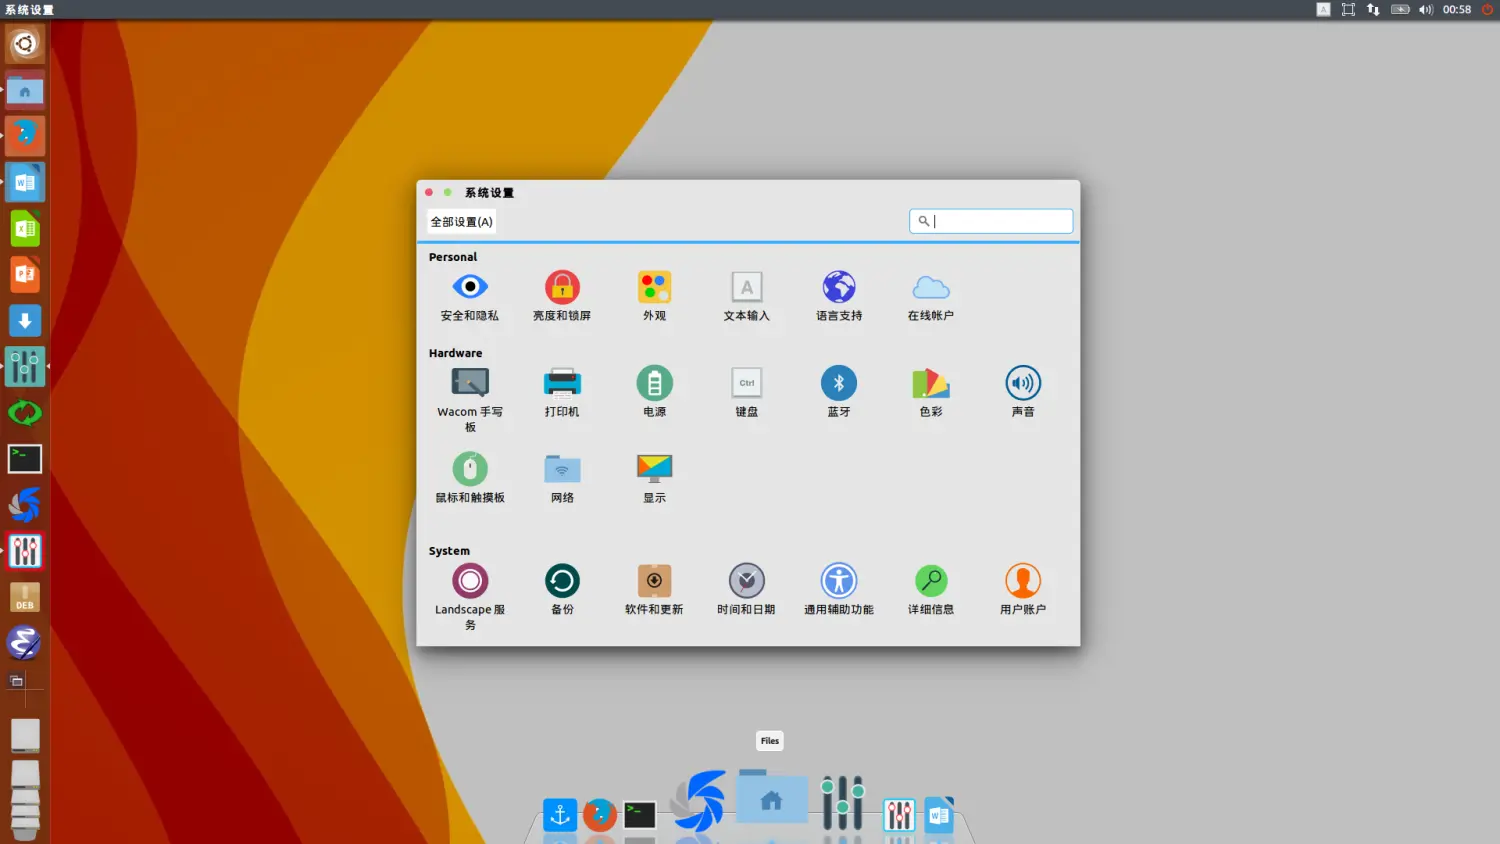This screenshot has height=844, width=1500.
Task: Click the 全部设置(A) all settings button
Action: pyautogui.click(x=461, y=222)
